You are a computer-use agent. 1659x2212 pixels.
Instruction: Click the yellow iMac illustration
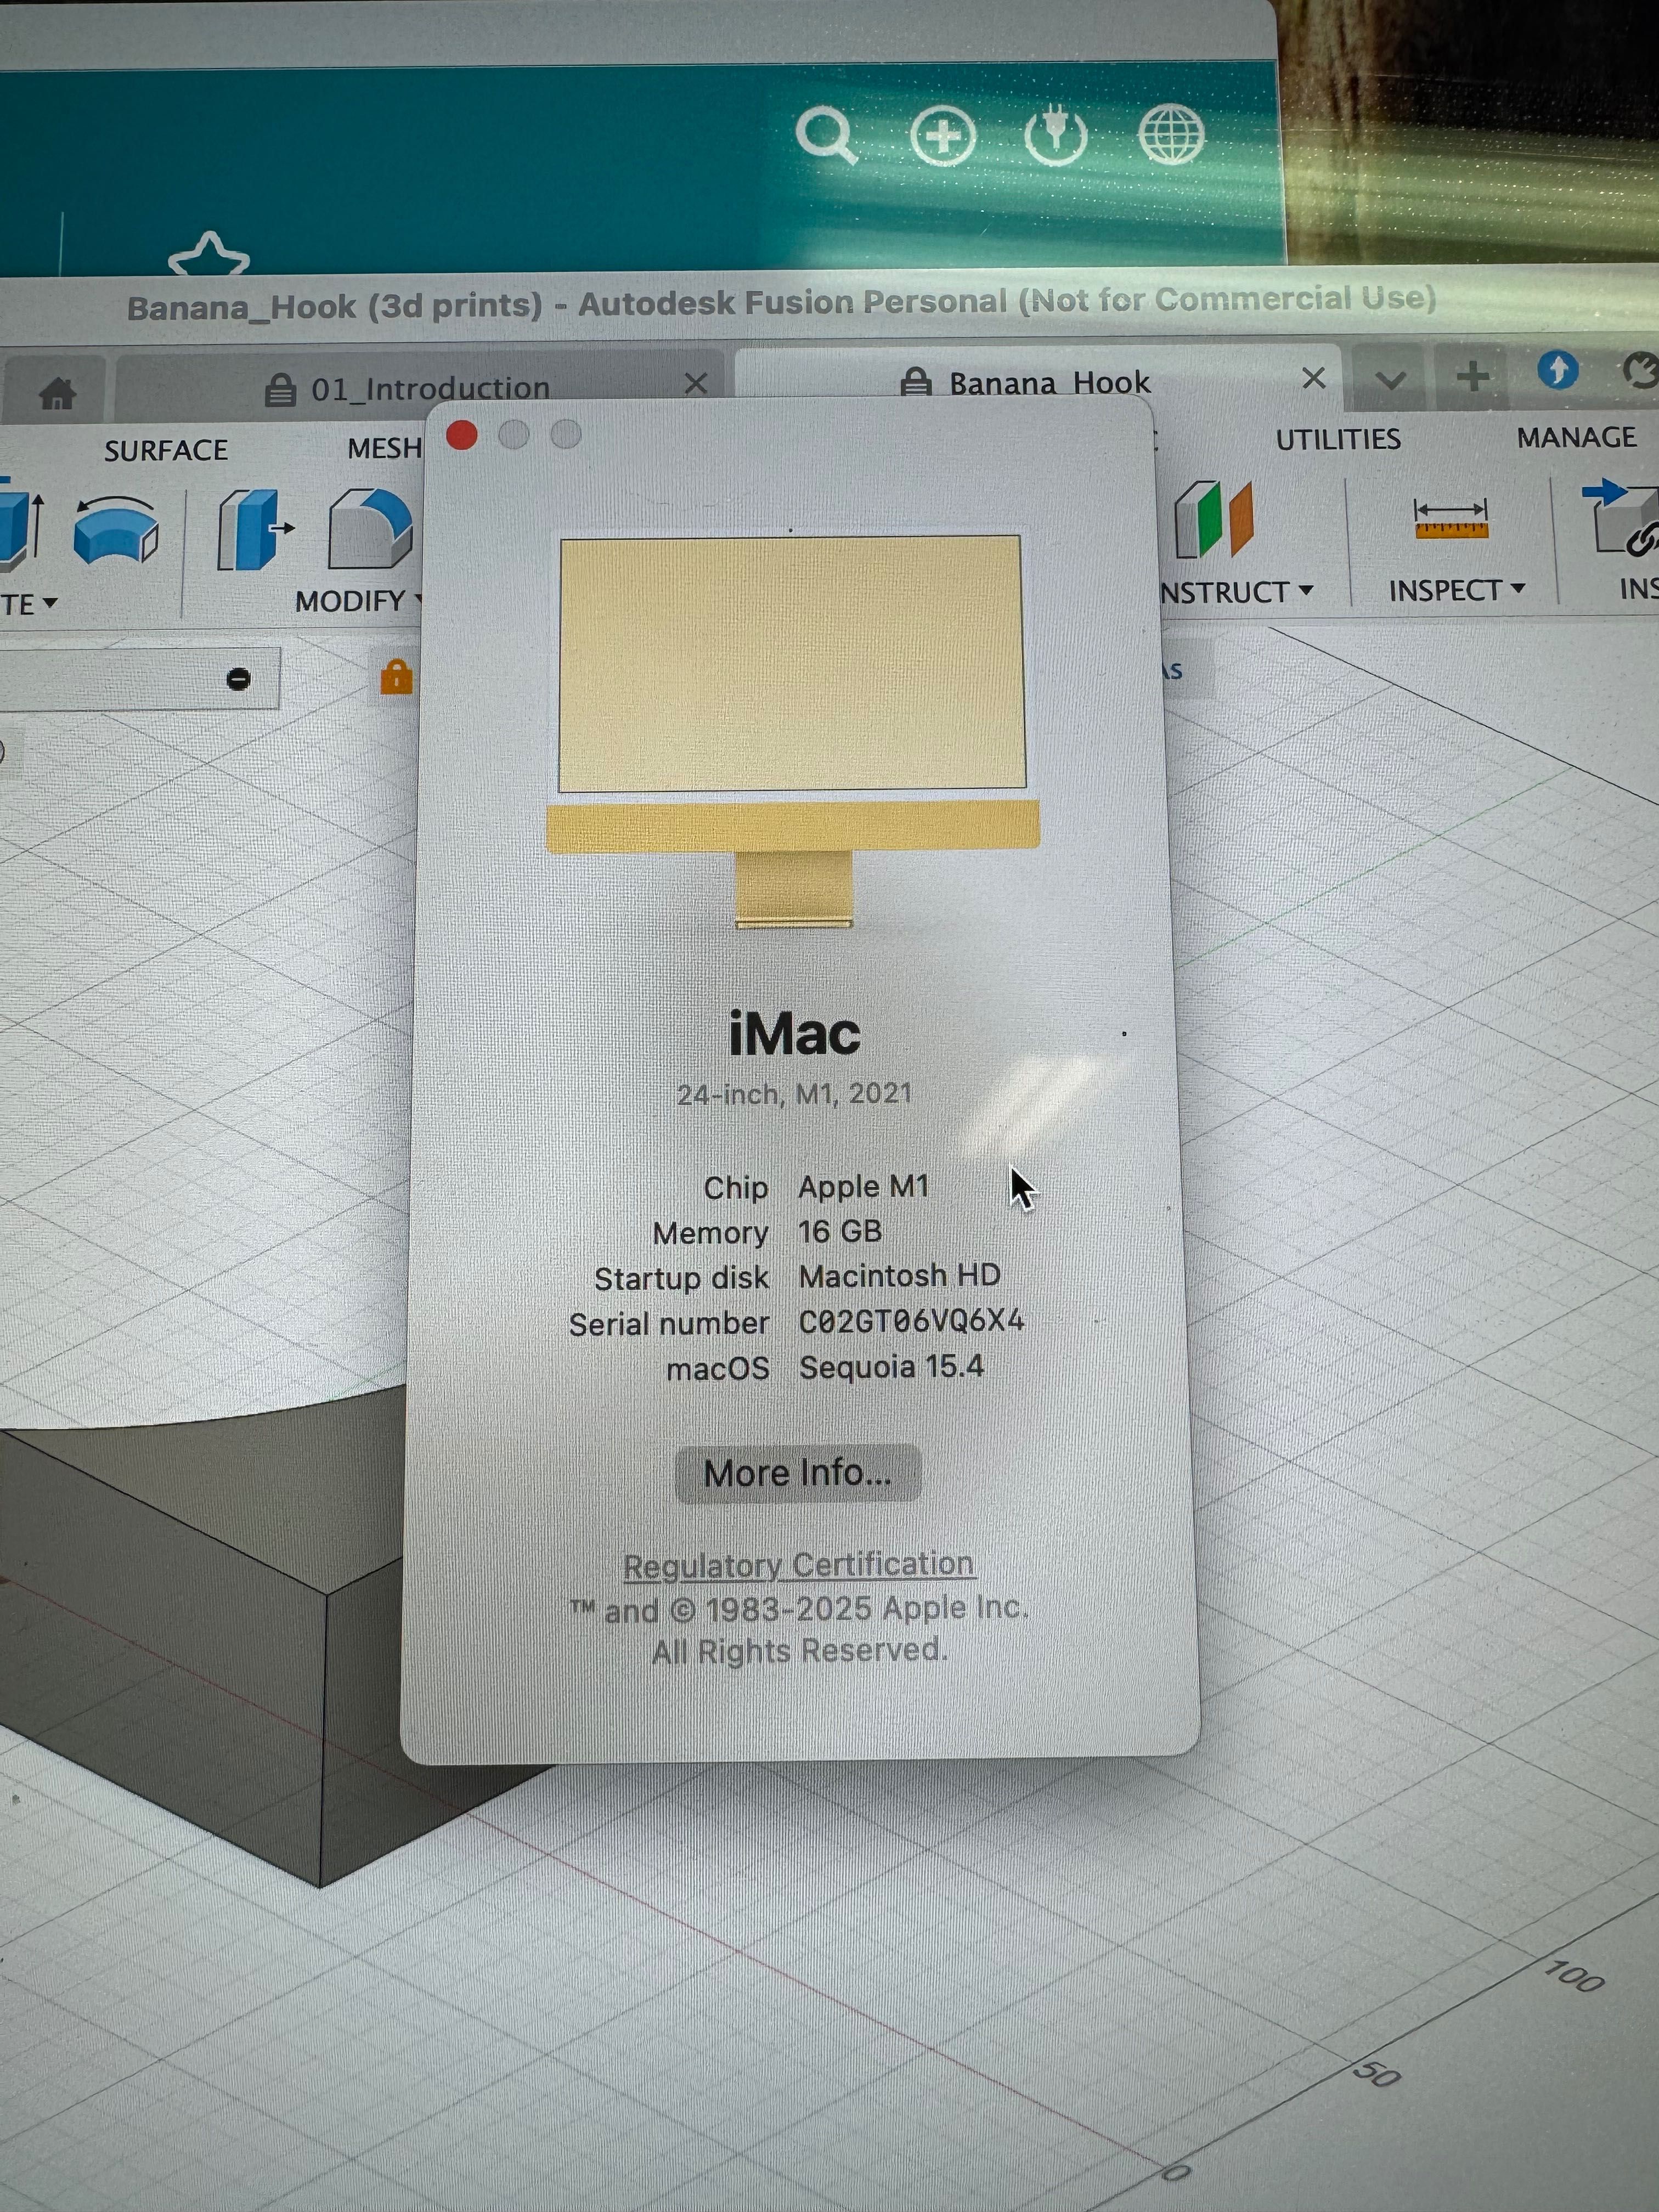click(792, 730)
